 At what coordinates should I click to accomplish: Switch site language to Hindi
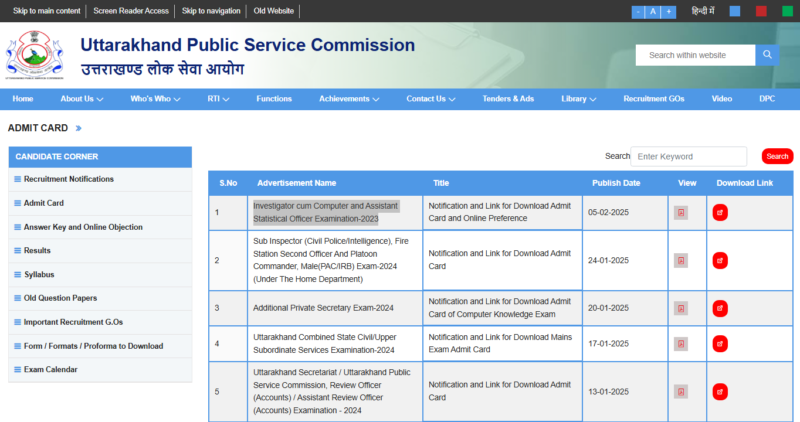pyautogui.click(x=704, y=12)
